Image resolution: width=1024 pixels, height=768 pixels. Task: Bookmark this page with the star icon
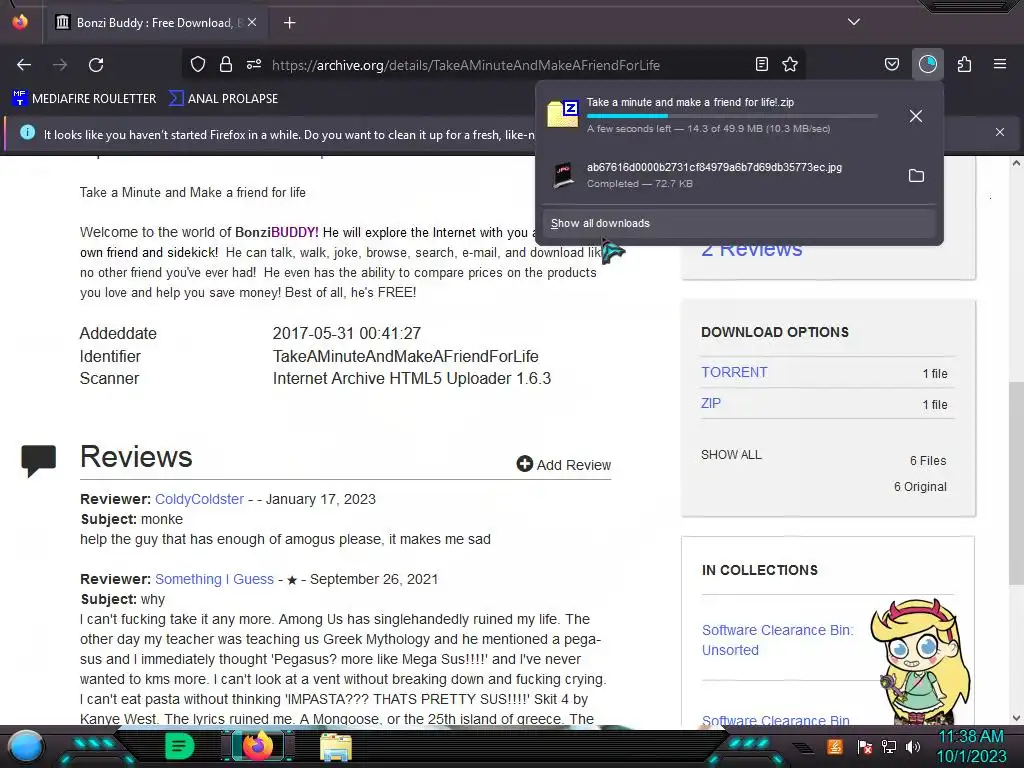[x=790, y=64]
